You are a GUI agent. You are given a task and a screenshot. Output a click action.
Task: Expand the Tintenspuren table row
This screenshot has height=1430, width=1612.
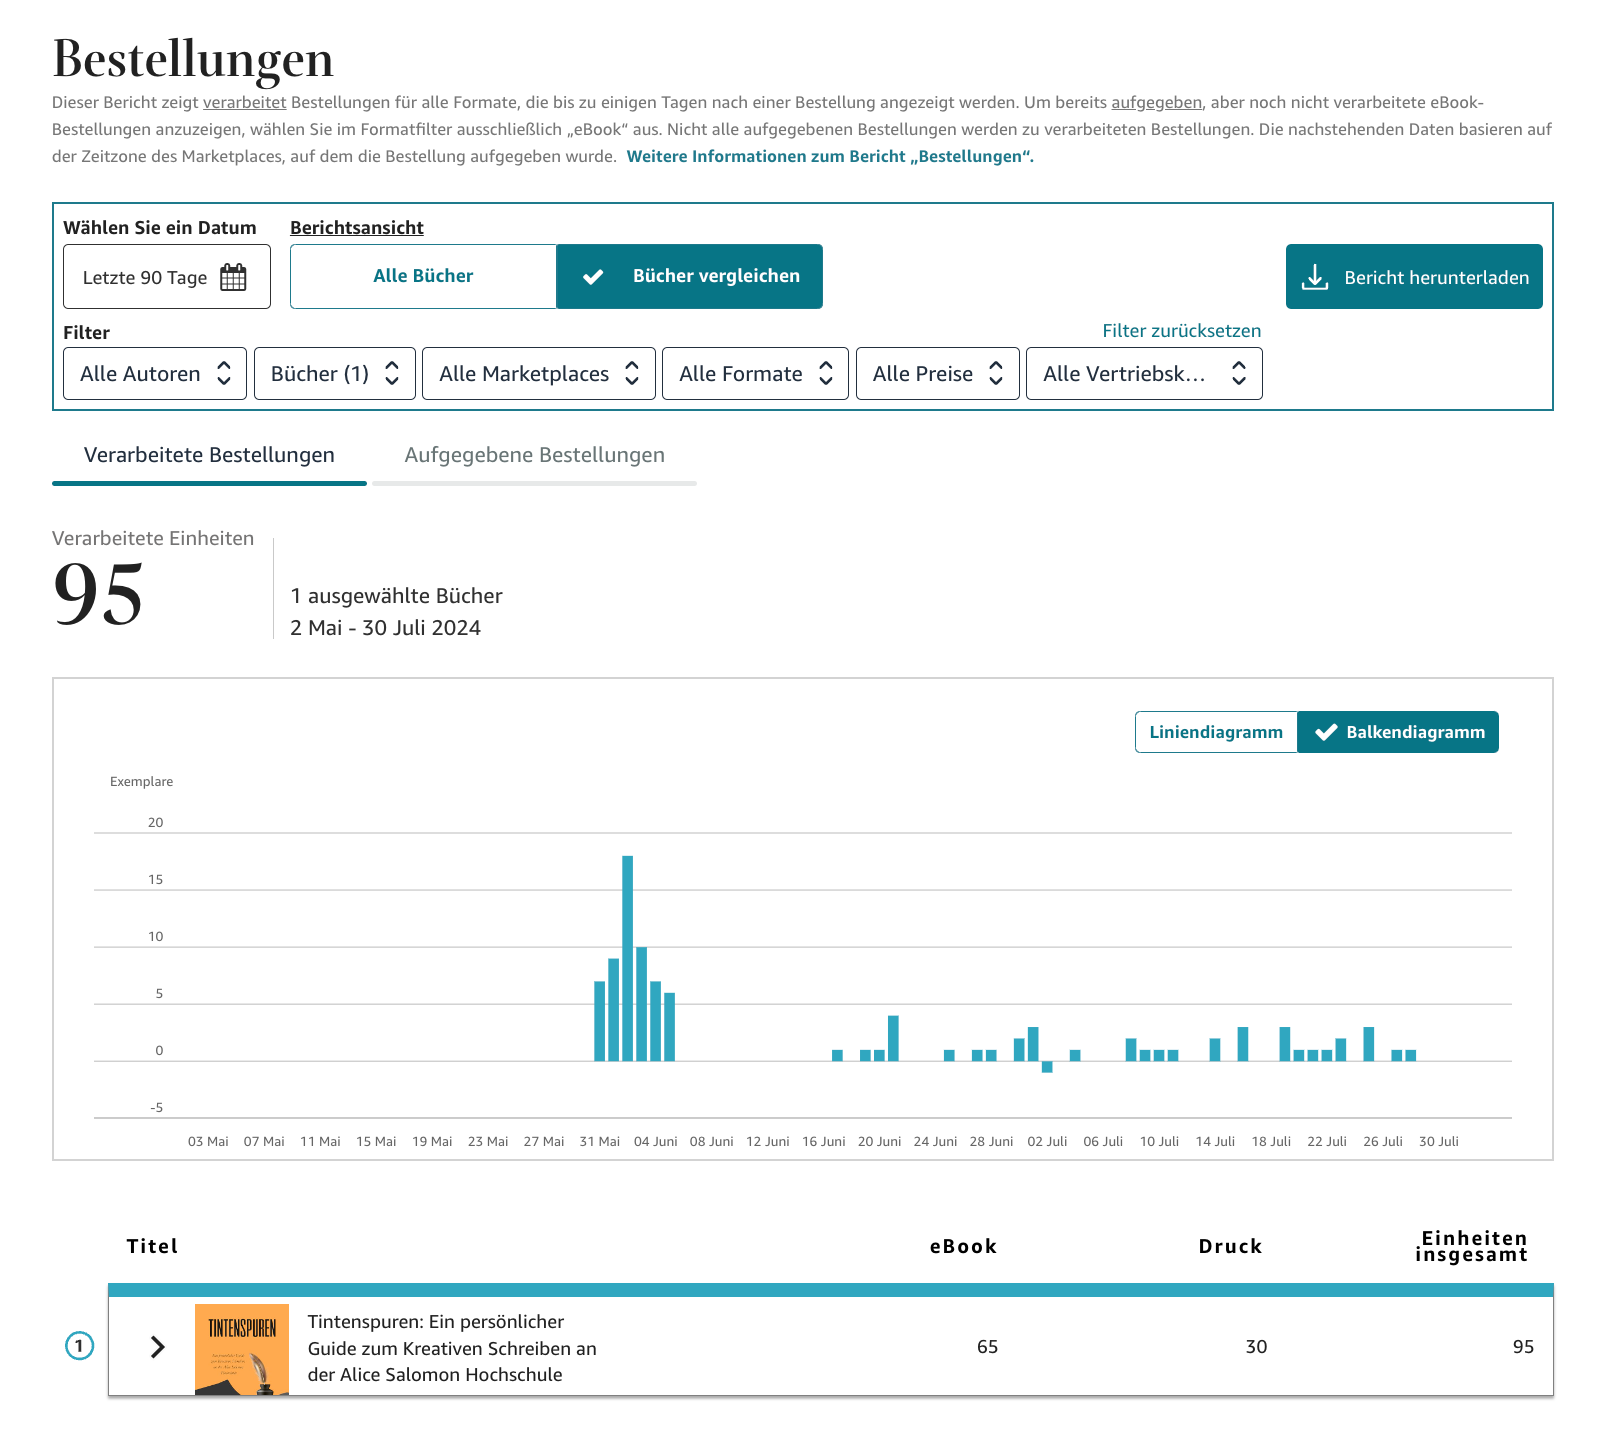157,1347
